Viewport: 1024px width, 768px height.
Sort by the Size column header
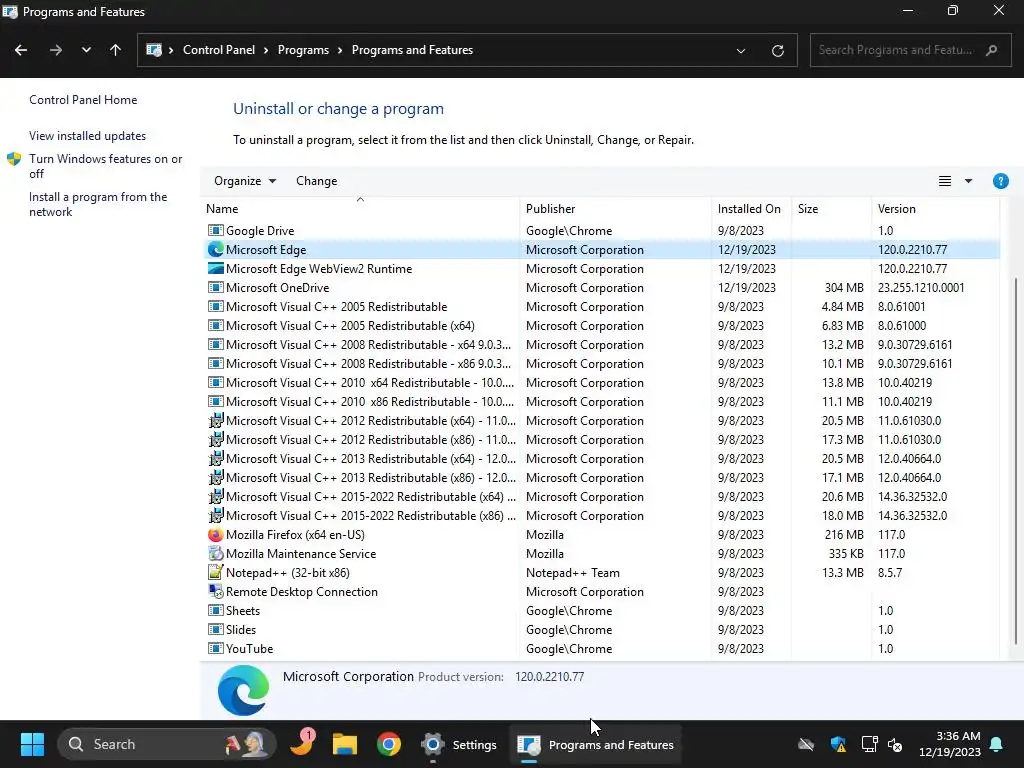(831, 209)
